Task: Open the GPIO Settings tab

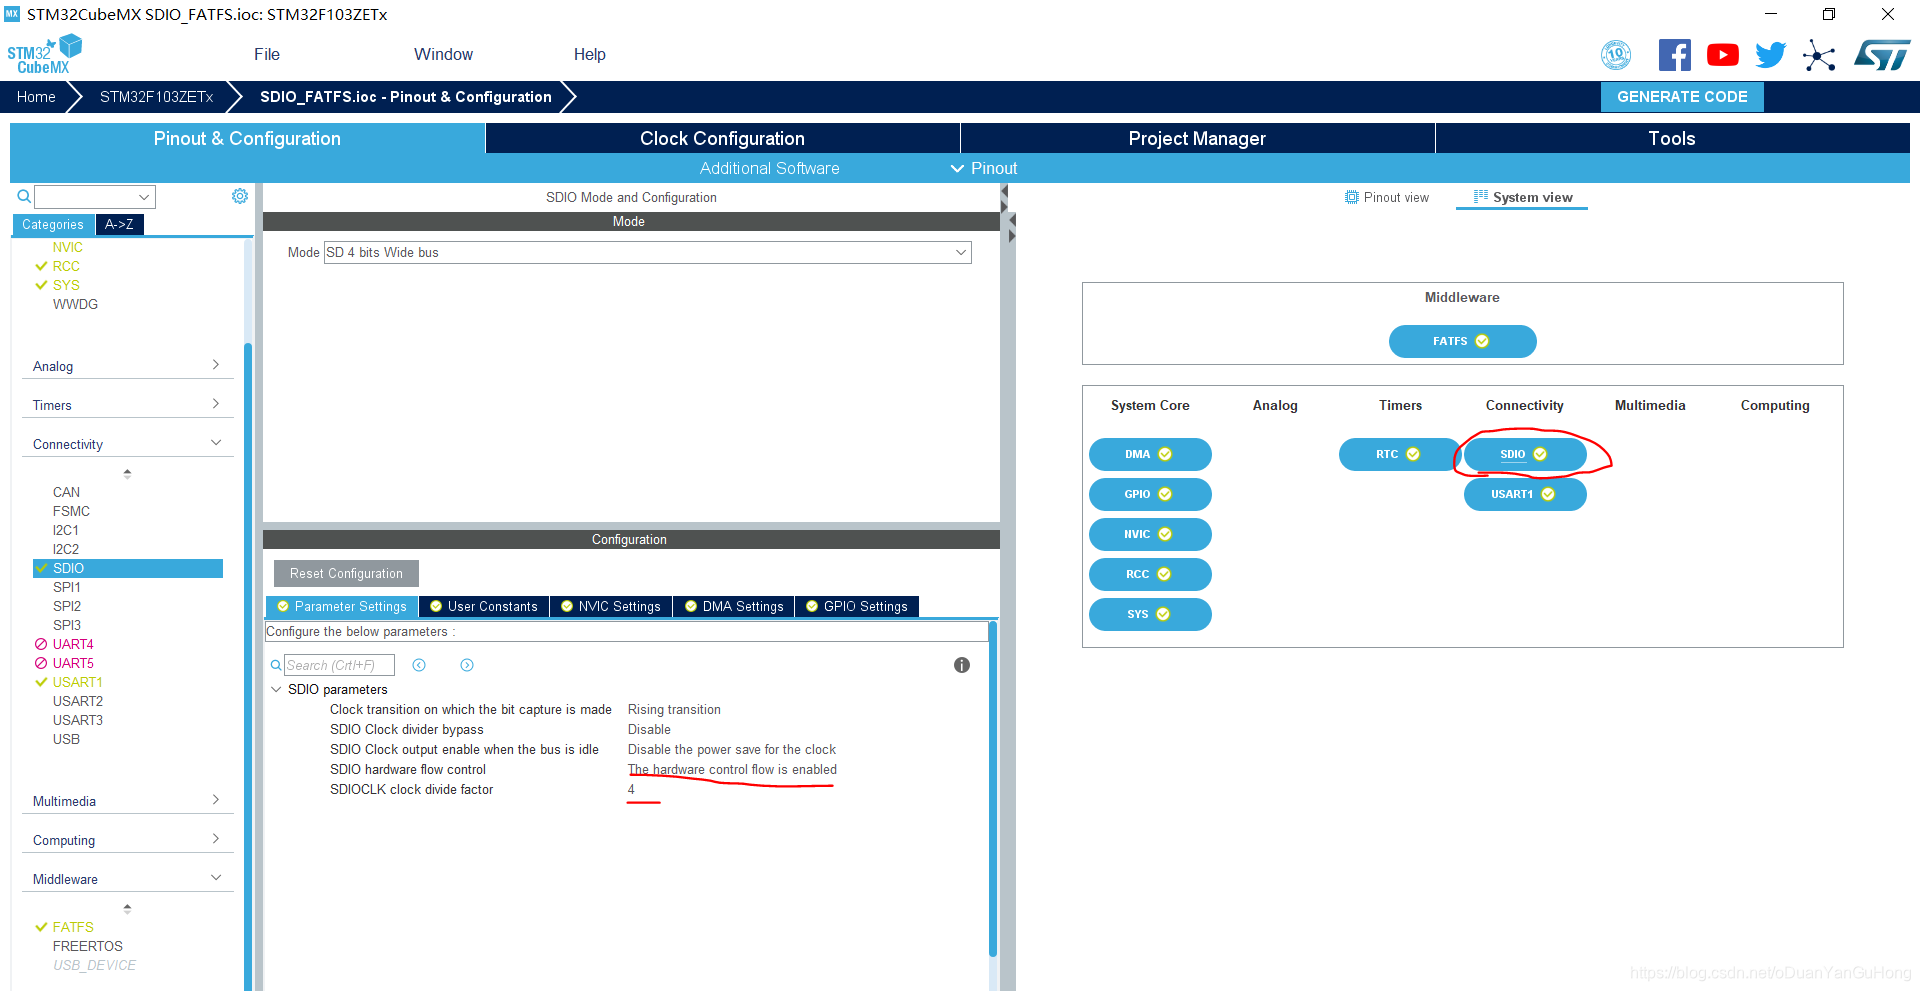Action: (x=857, y=606)
